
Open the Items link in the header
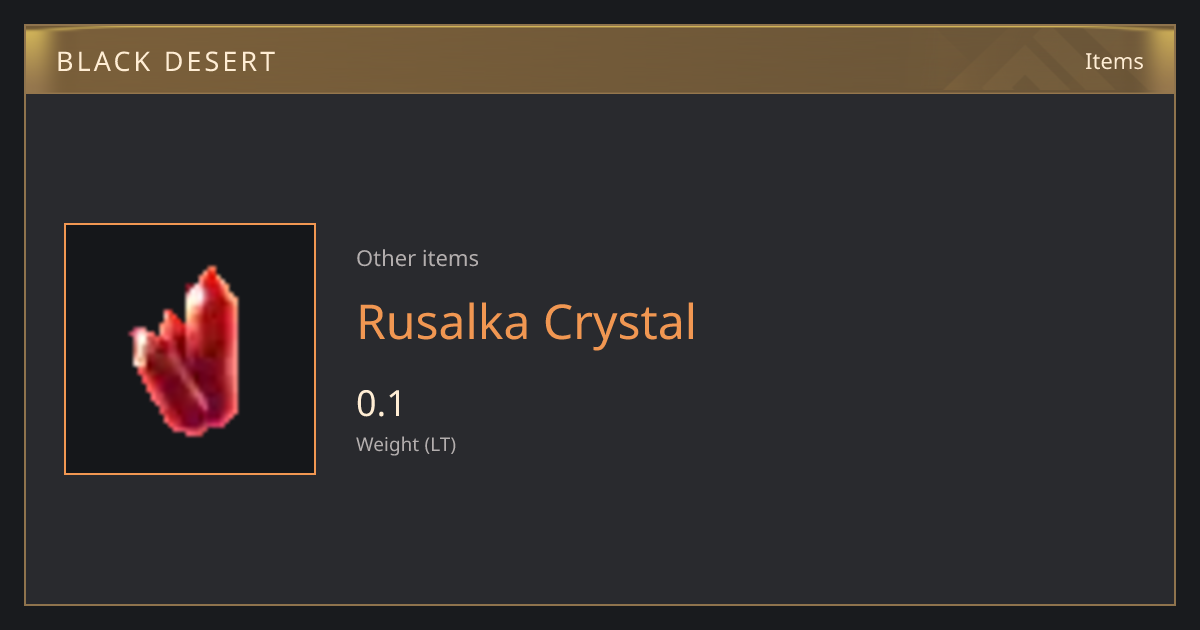(1114, 61)
